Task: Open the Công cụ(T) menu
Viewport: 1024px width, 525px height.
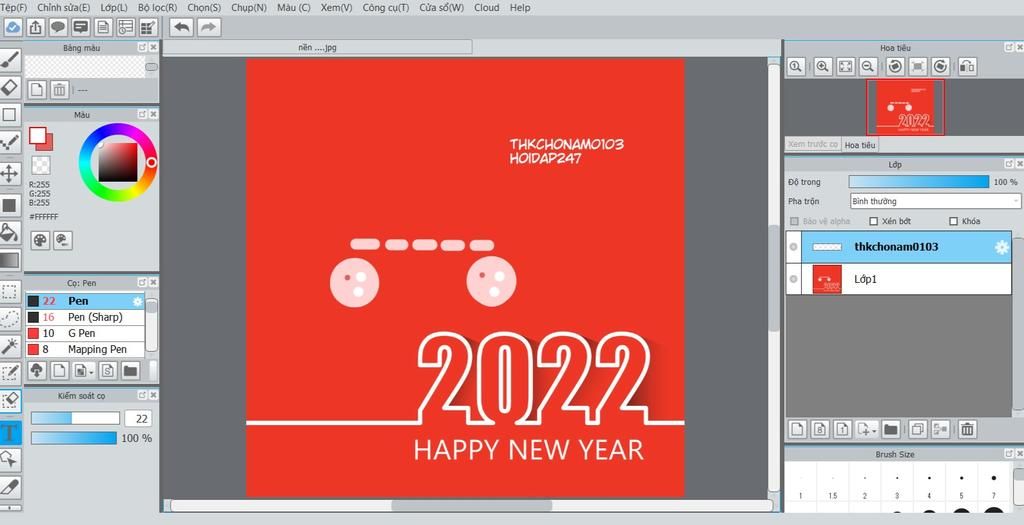Action: coord(386,8)
